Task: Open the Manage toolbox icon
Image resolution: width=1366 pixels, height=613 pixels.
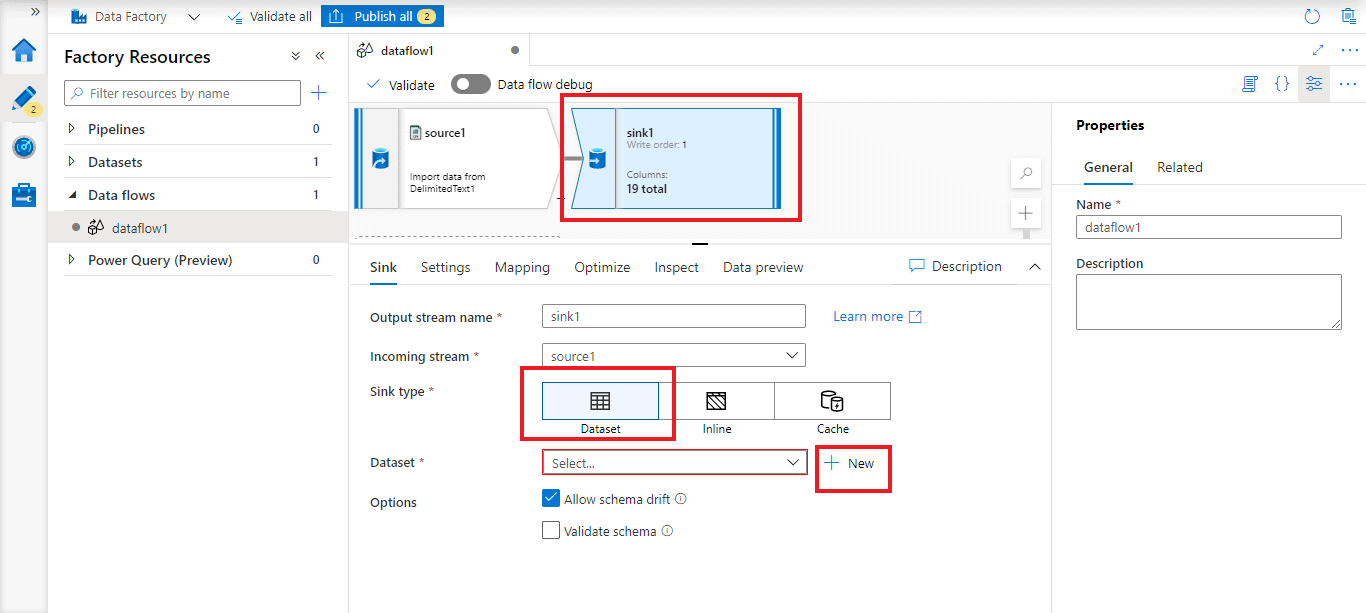Action: [x=24, y=195]
